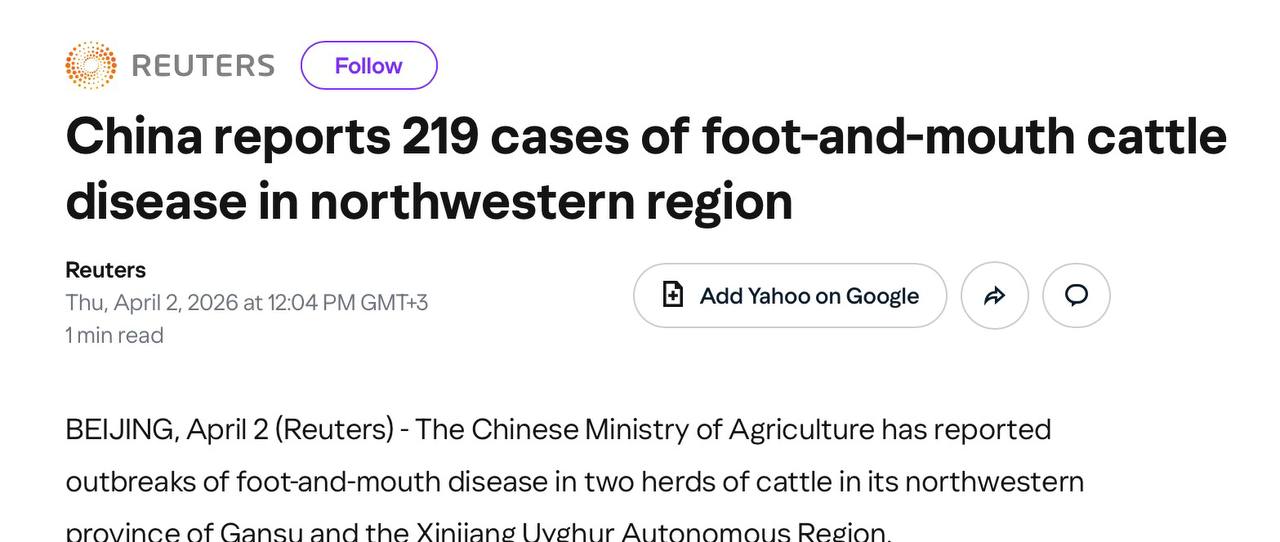Screen dimensions: 1280x542
Task: Click the BEIJING dateline in the article
Action: click(121, 429)
